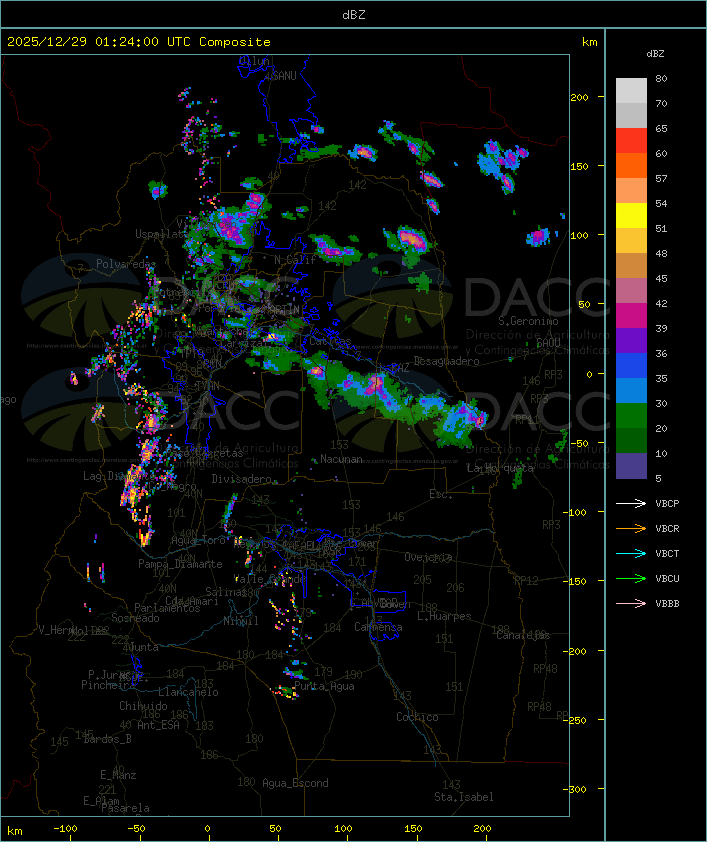Click the 2025/12/29 01:24:00 UTC Composite timestamp
Viewport: 707px width, 842px height.
139,42
